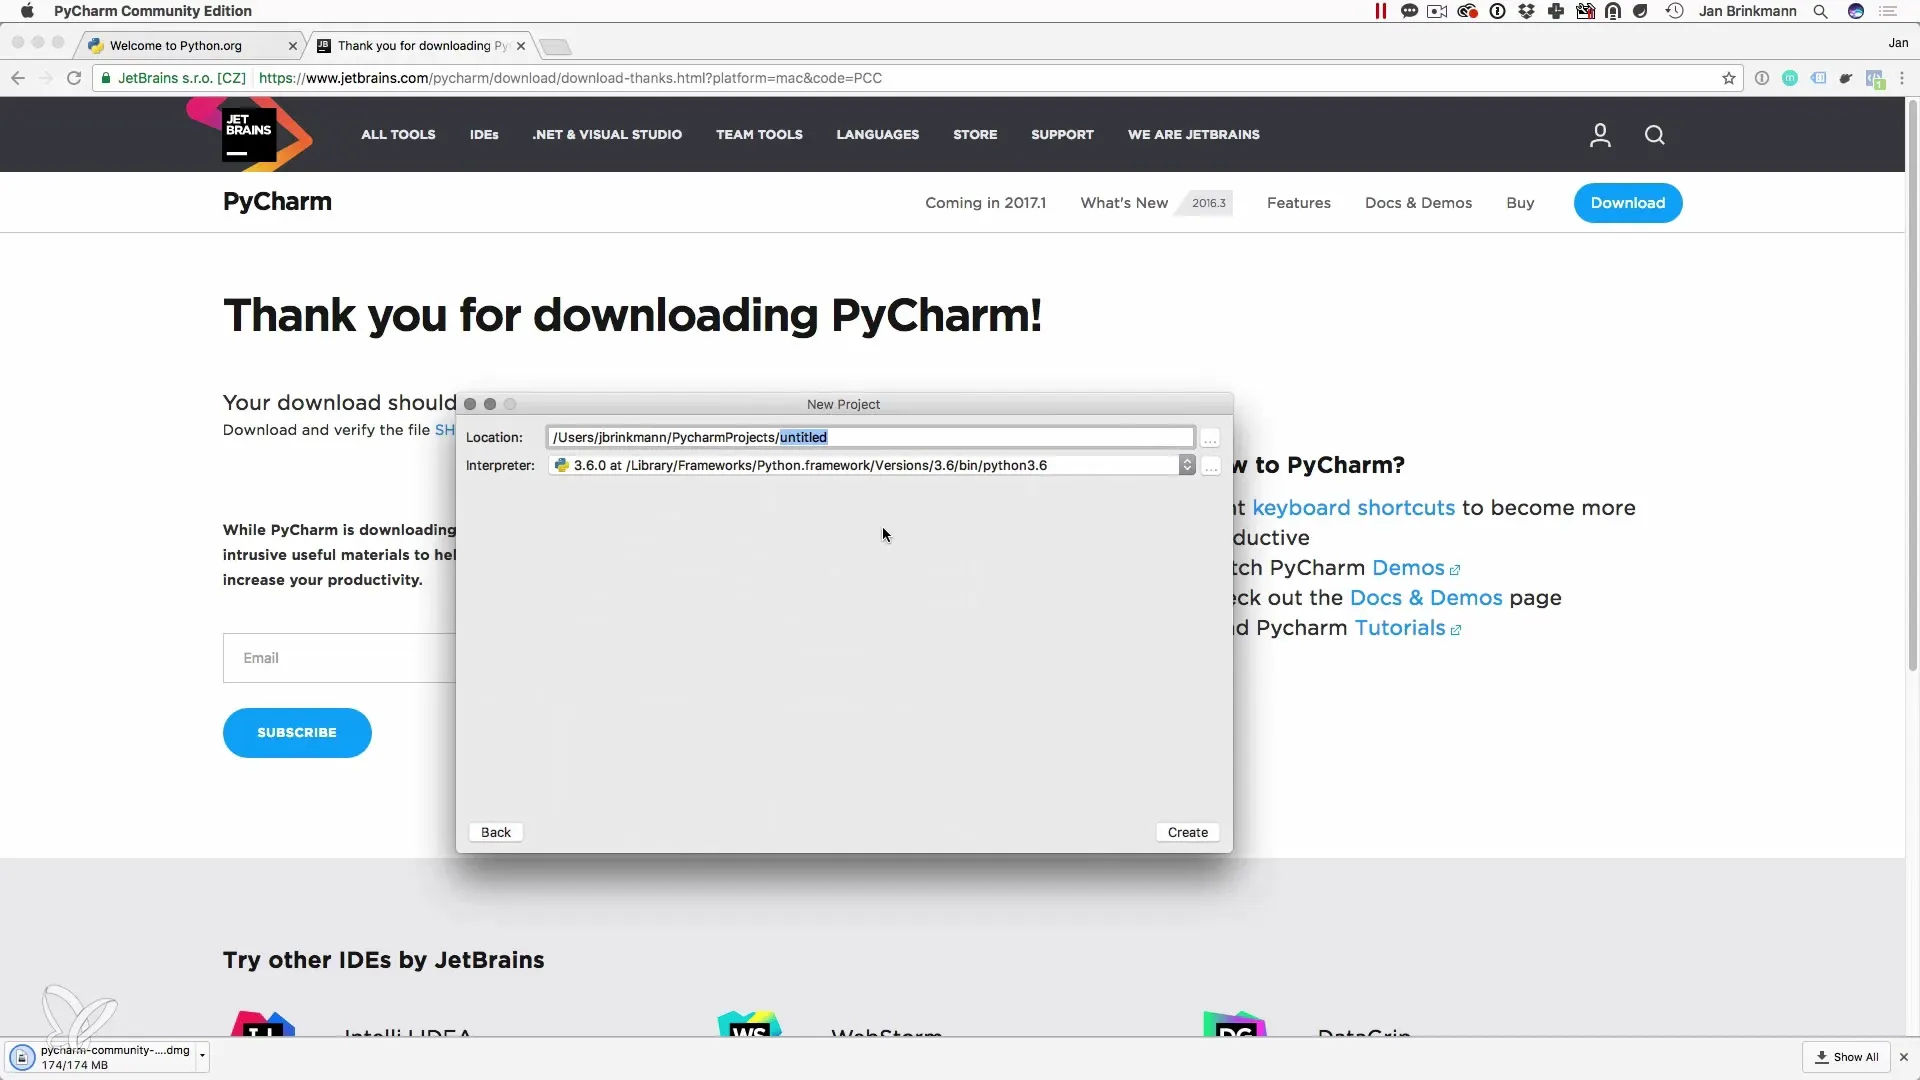The height and width of the screenshot is (1080, 1920).
Task: Open Coming in 2017.1 link
Action: (985, 203)
